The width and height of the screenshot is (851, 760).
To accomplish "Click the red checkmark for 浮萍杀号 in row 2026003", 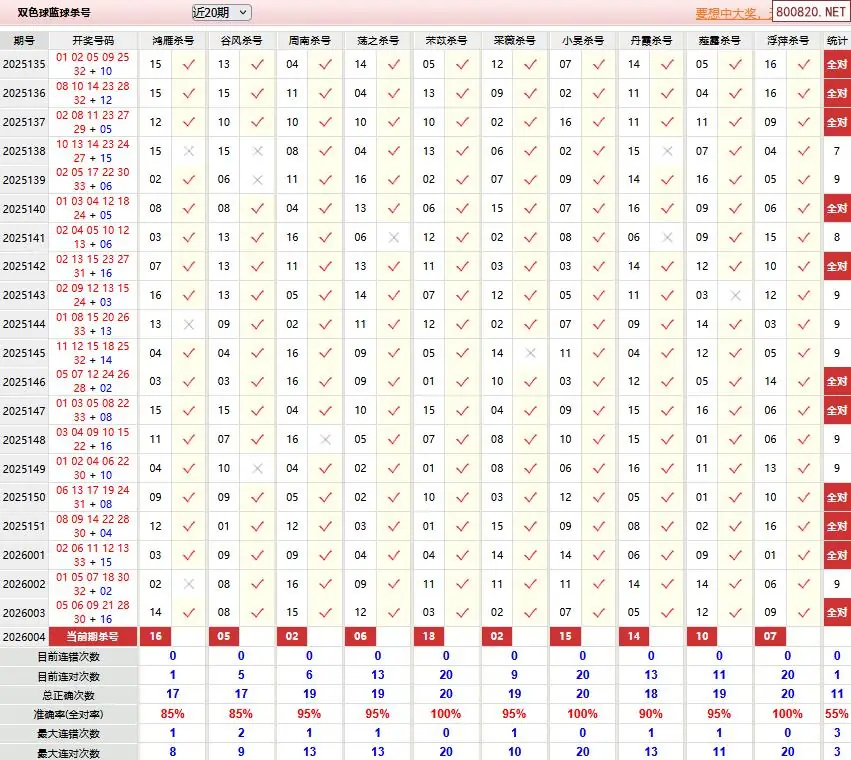I will pyautogui.click(x=803, y=612).
